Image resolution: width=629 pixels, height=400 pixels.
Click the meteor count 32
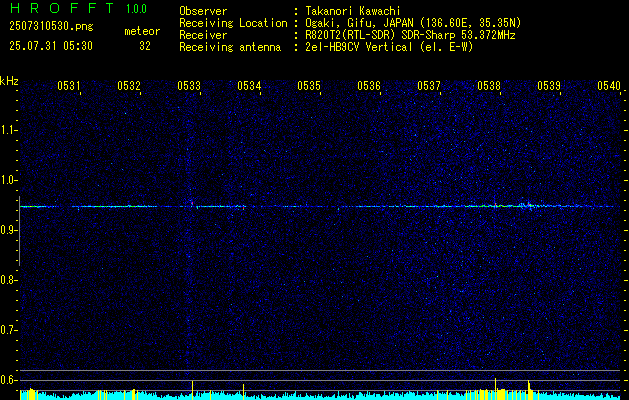[x=145, y=46]
